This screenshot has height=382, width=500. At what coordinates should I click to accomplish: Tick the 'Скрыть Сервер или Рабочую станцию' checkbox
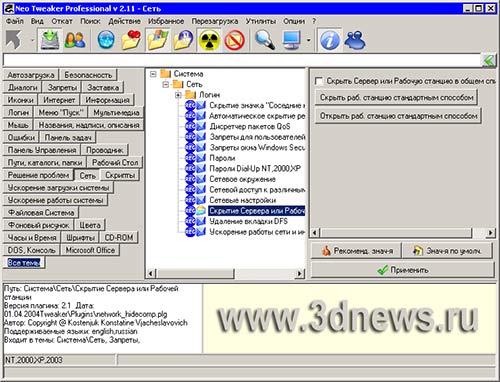[319, 81]
